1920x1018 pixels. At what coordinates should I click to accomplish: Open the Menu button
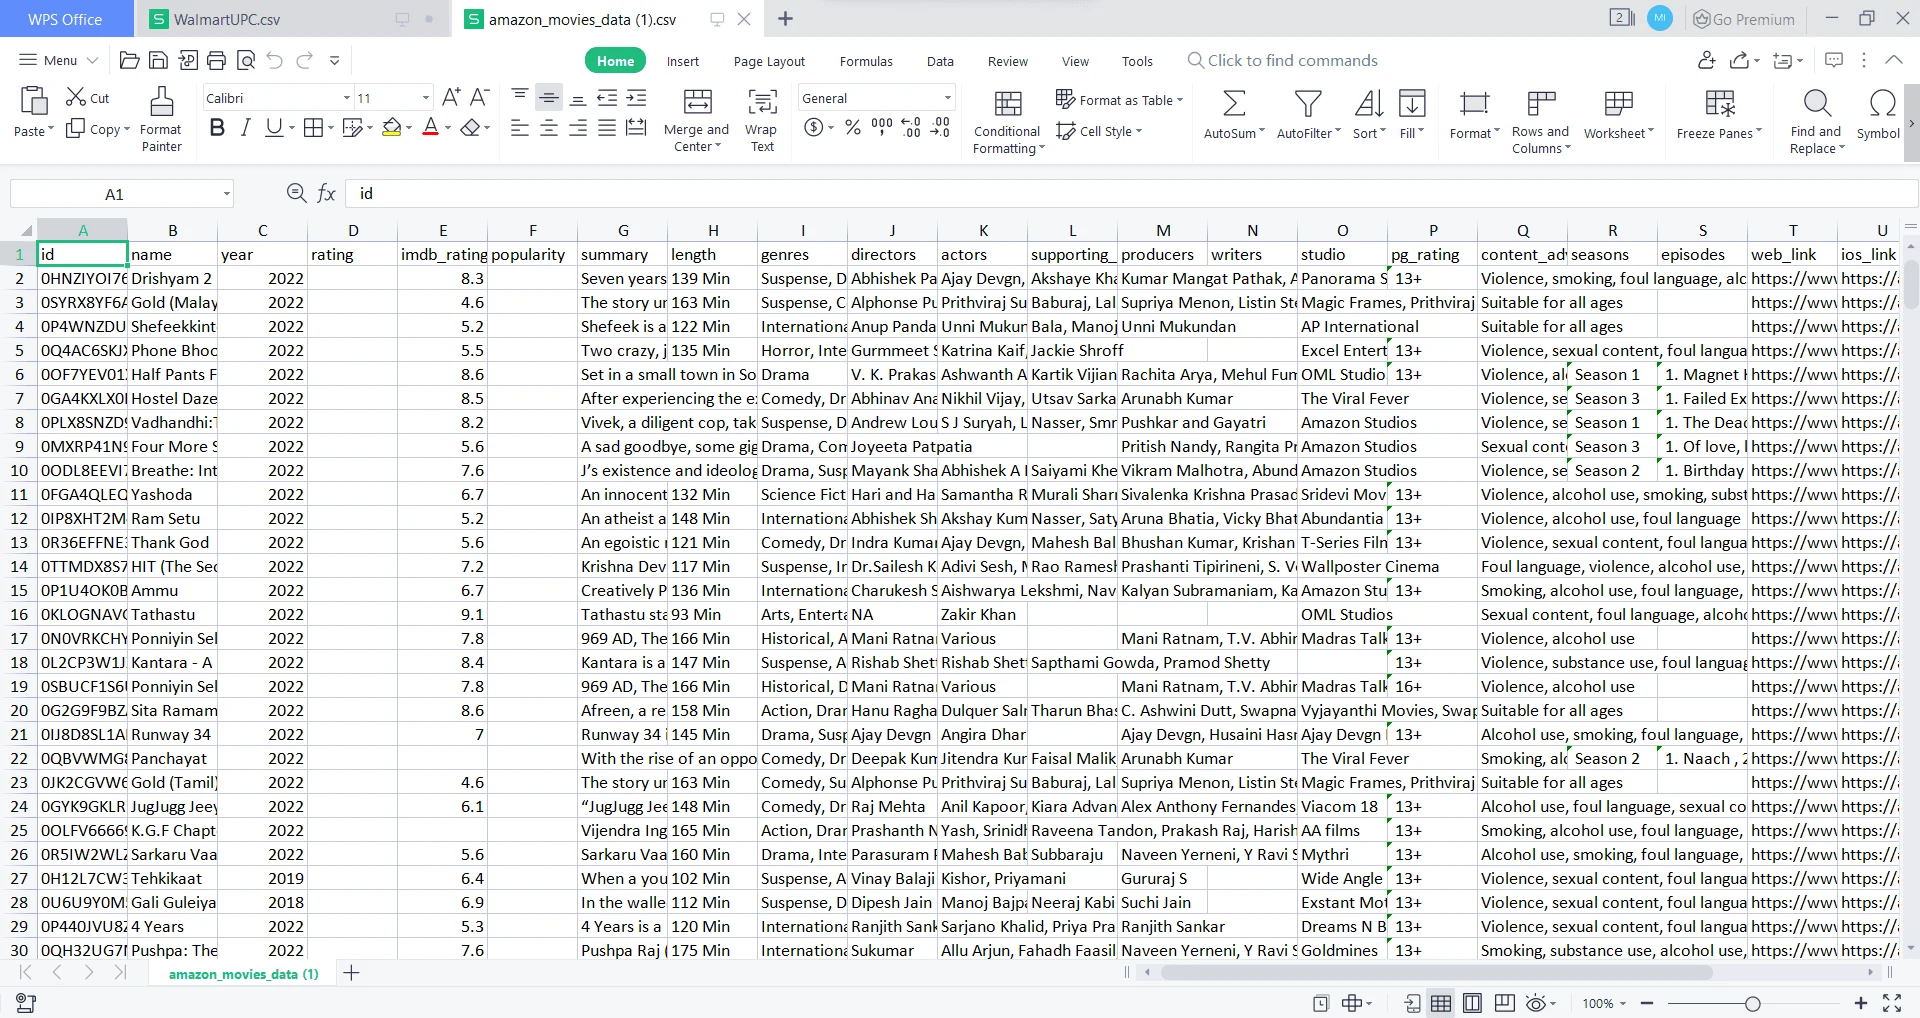58,60
